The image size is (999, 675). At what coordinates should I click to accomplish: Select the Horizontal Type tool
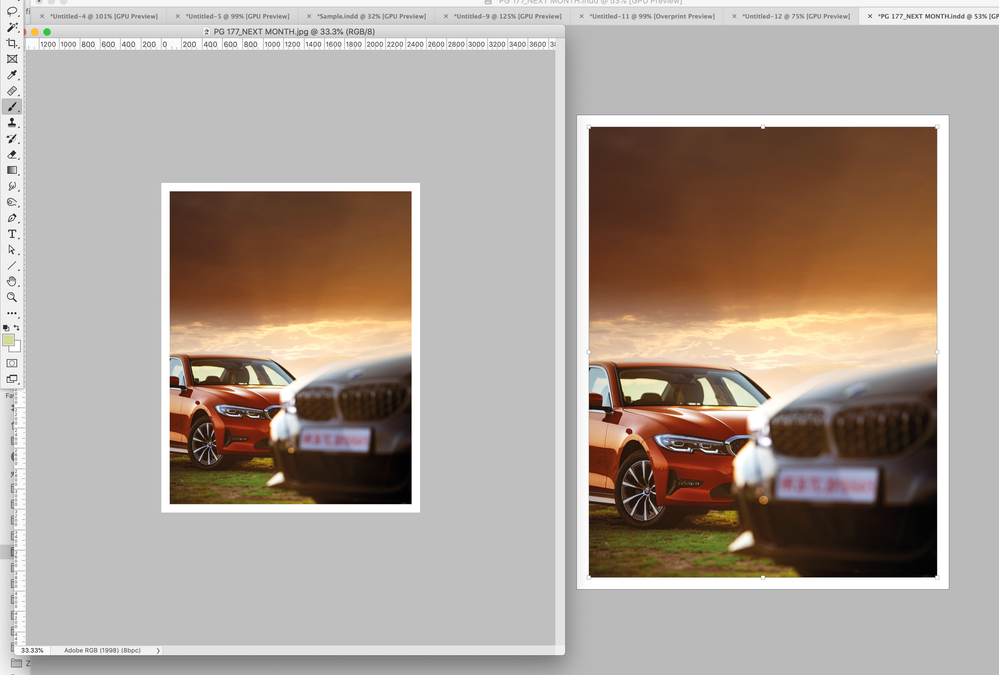[x=13, y=233]
